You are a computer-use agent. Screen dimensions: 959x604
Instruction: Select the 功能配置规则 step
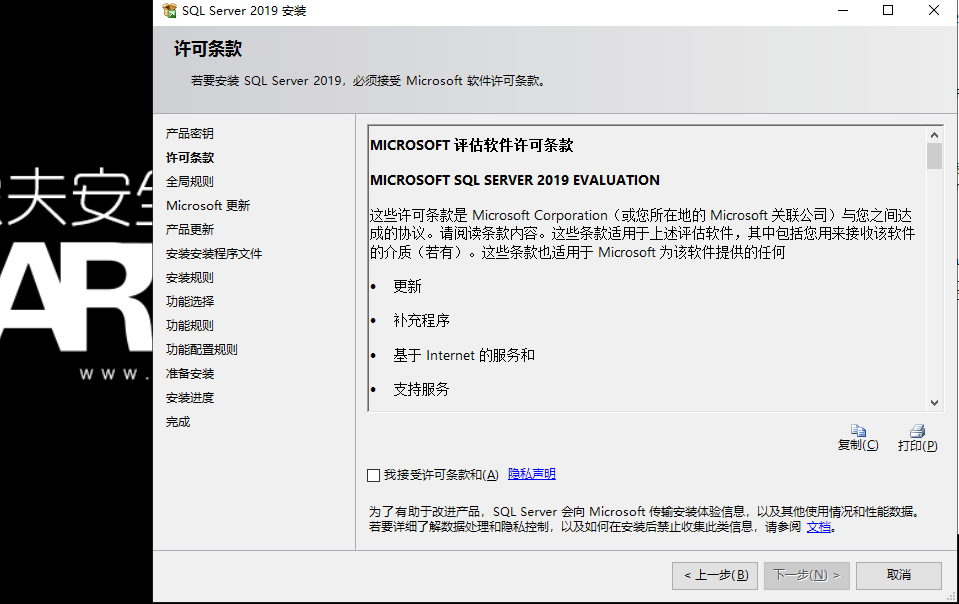(199, 348)
